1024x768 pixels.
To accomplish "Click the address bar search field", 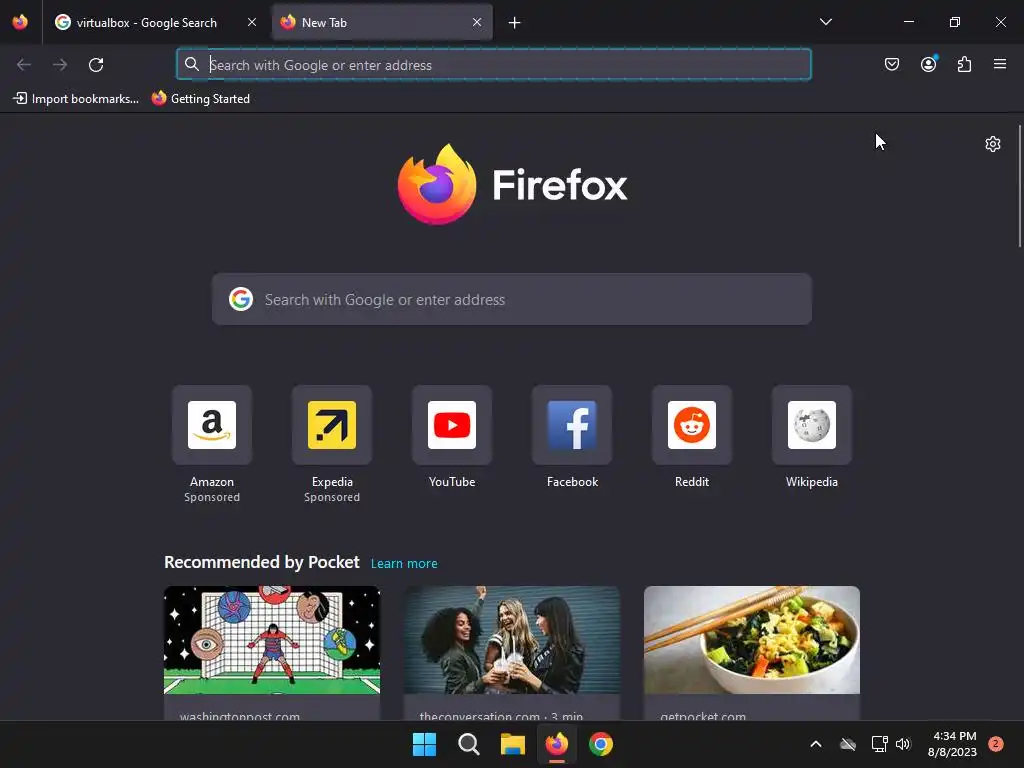I will tap(494, 65).
